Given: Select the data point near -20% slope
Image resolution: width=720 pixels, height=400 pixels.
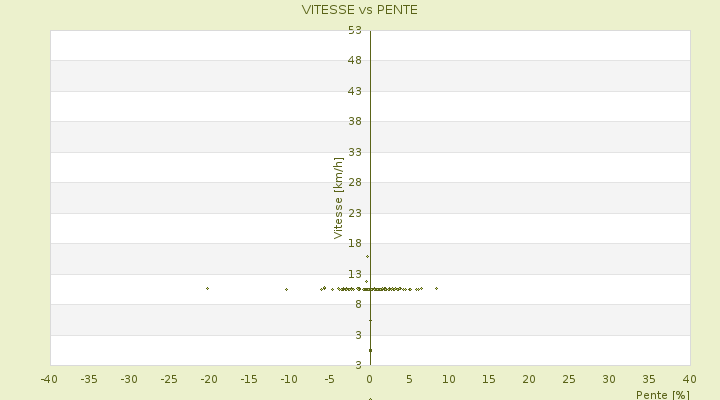Looking at the screenshot, I should (x=207, y=288).
